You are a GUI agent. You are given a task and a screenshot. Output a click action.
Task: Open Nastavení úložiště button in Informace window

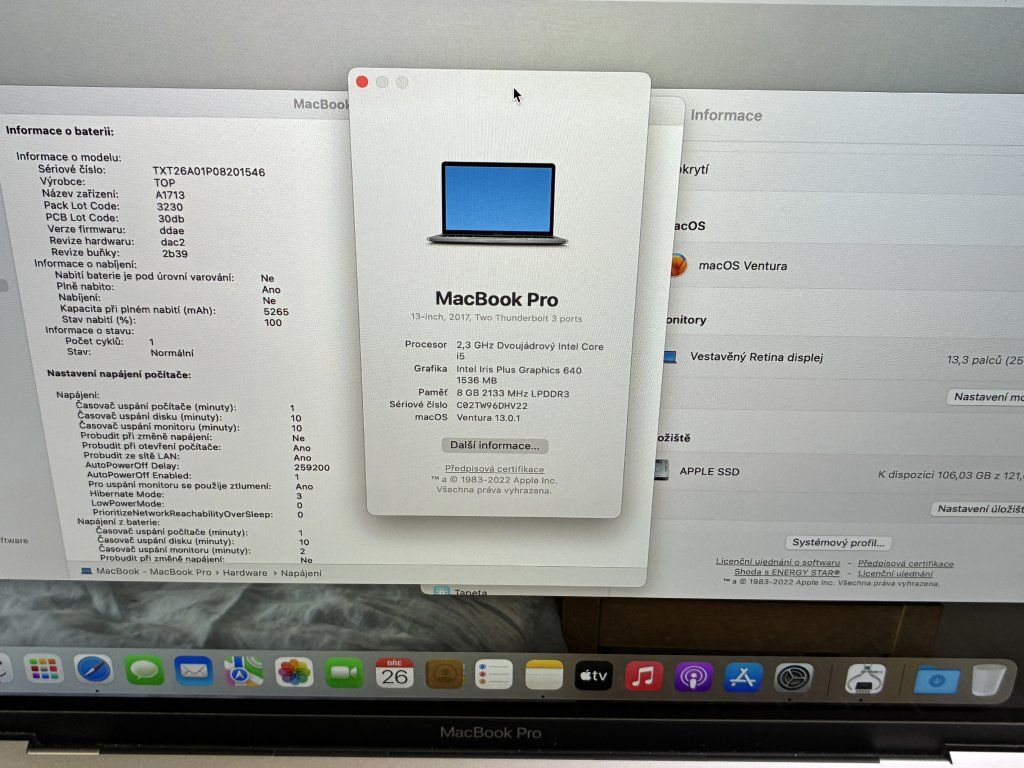pyautogui.click(x=977, y=509)
